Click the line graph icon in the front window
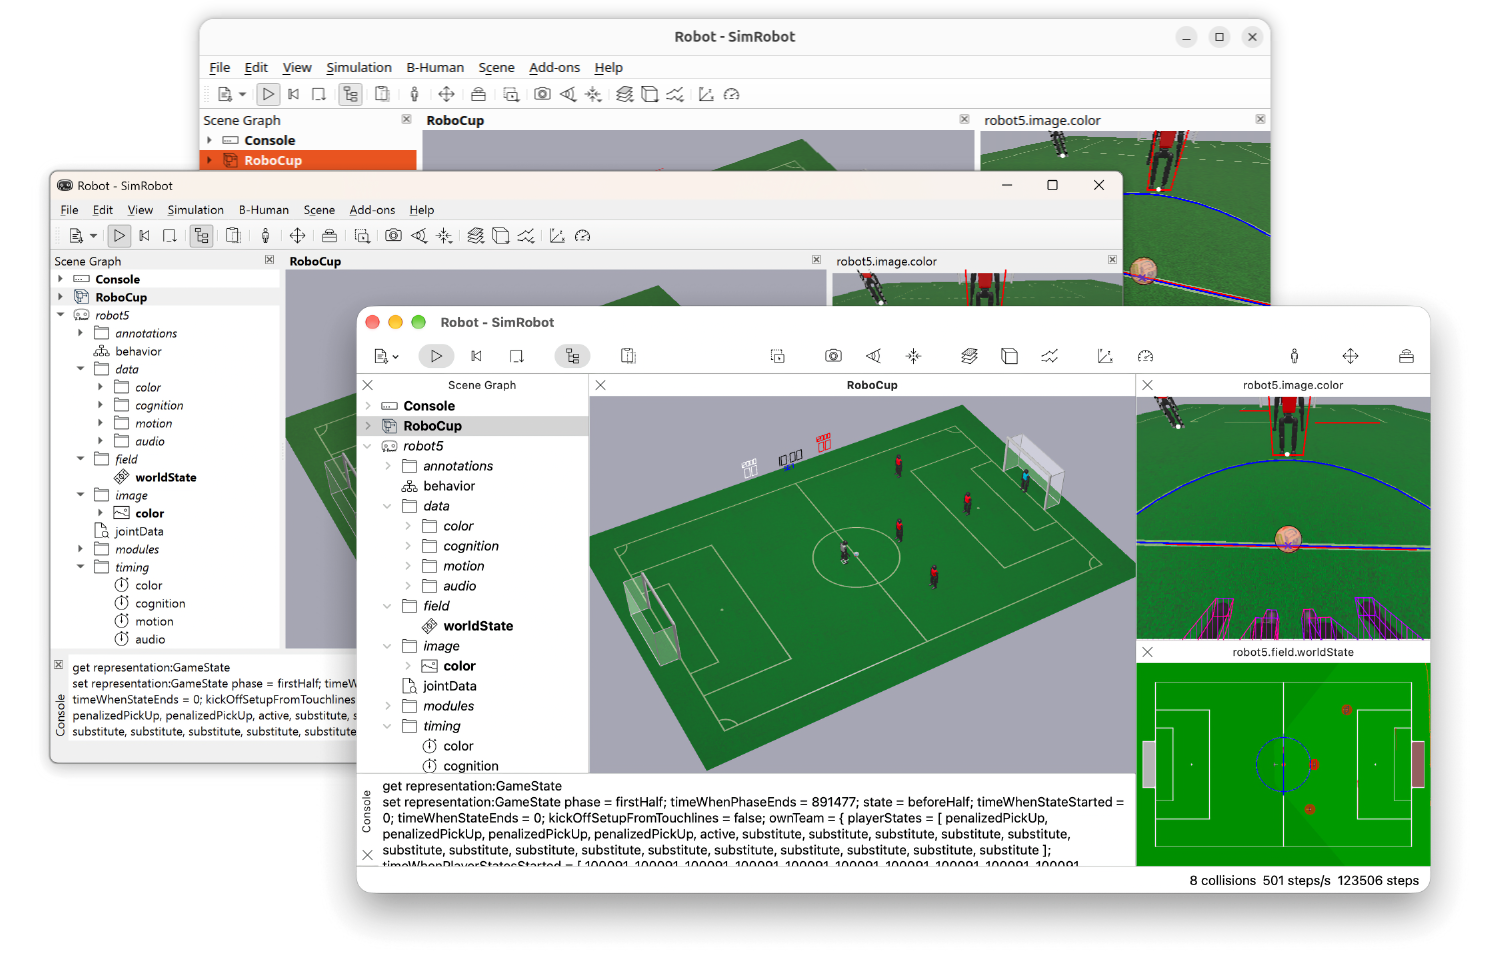Viewport: 1486px width, 967px height. [1049, 356]
